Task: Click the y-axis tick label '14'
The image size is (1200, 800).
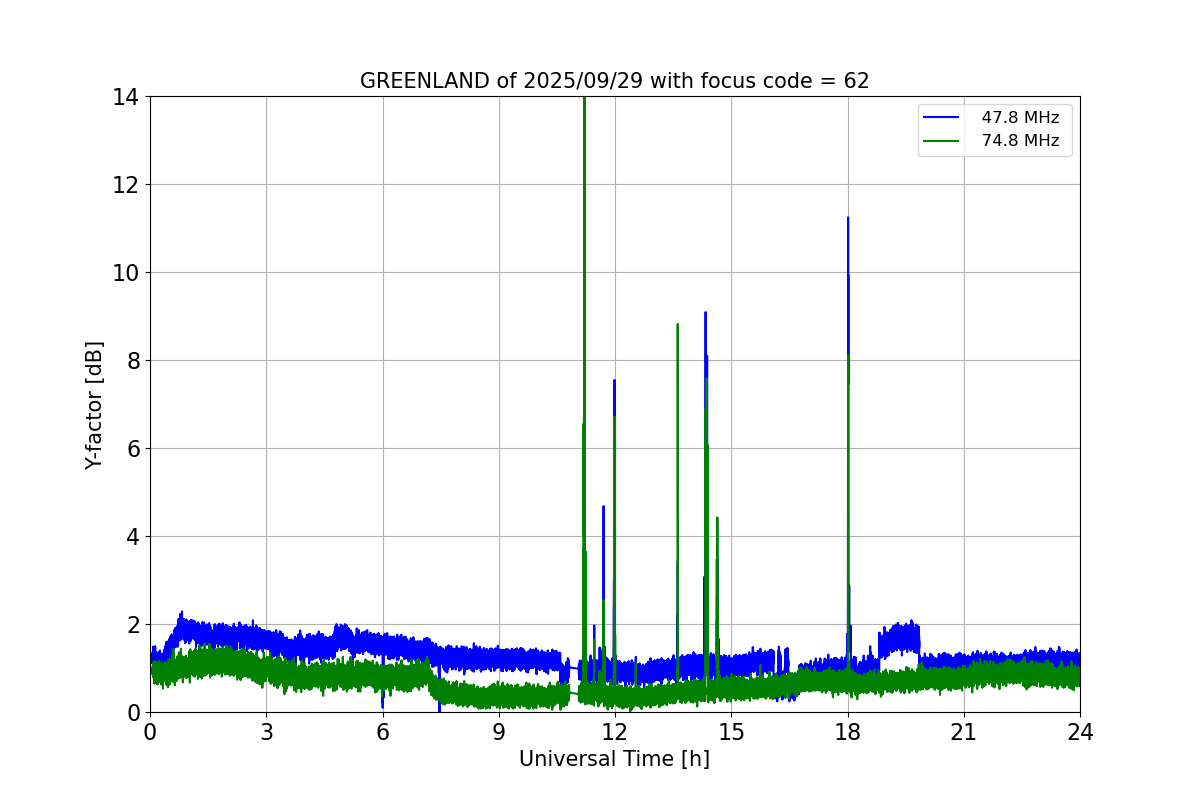Action: pos(125,97)
